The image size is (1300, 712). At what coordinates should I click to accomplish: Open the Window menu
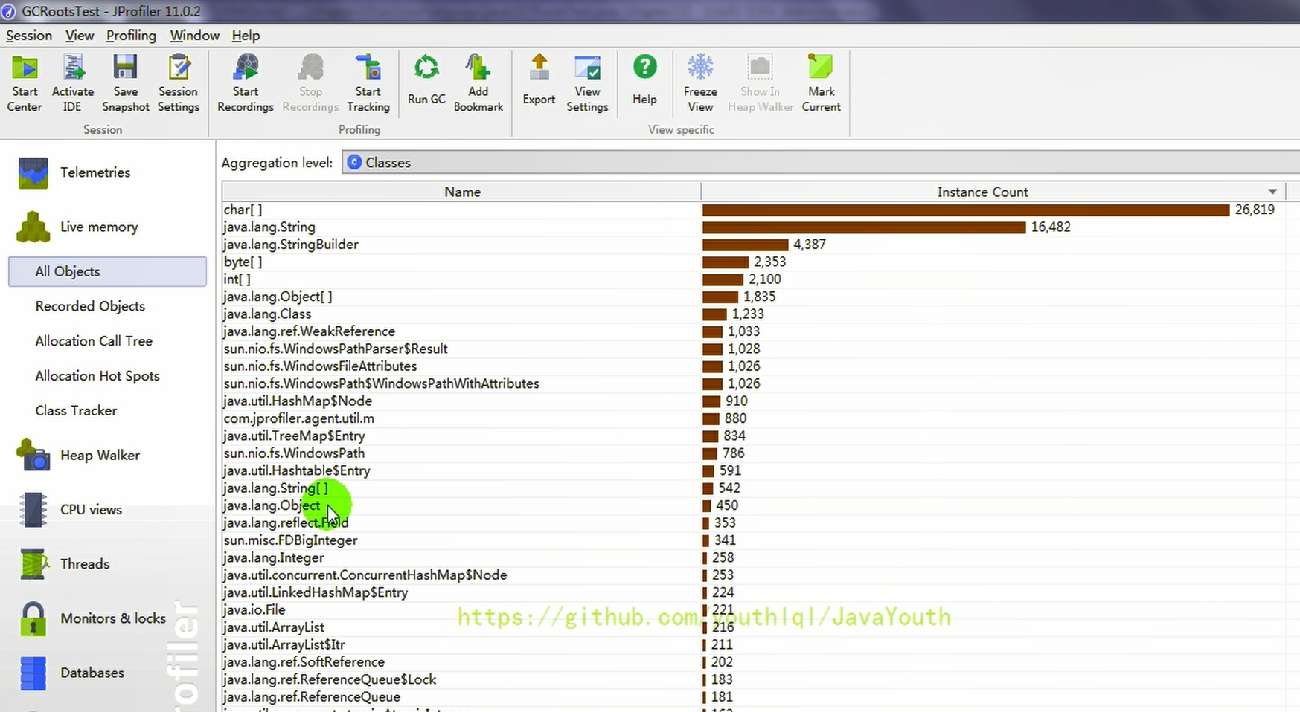tap(194, 35)
